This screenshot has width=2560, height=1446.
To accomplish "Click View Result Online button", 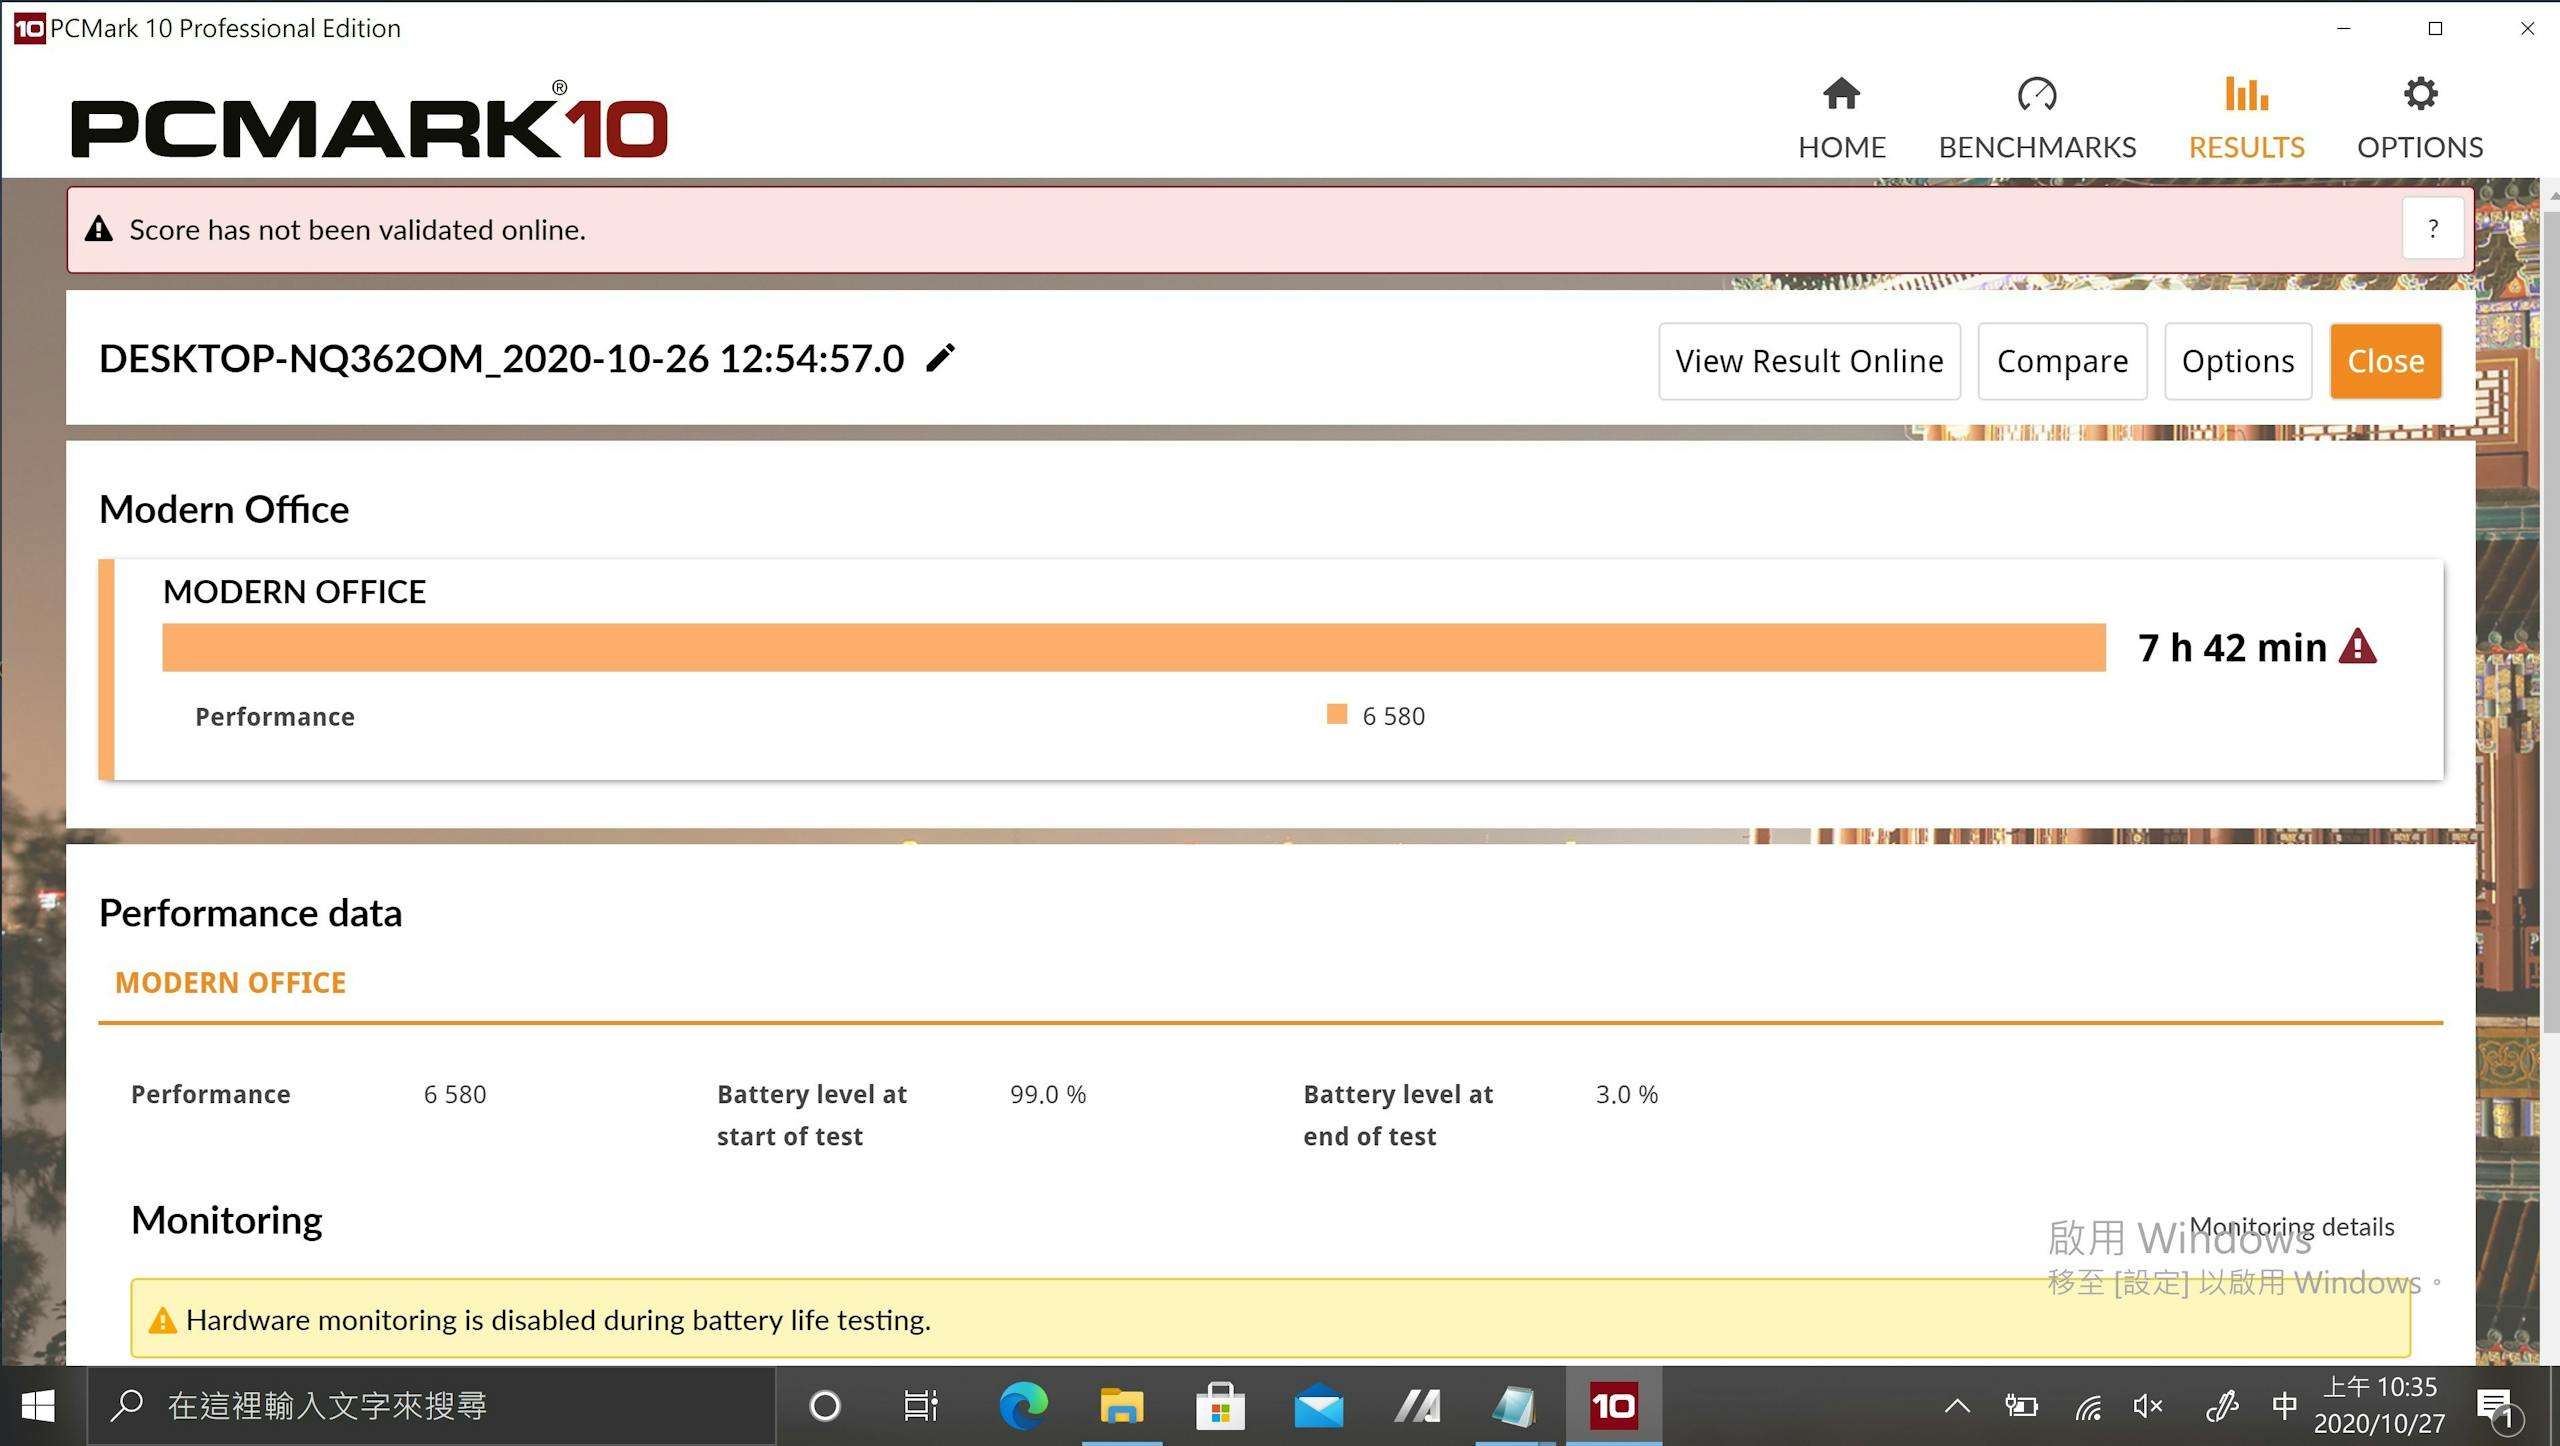I will tap(1809, 361).
